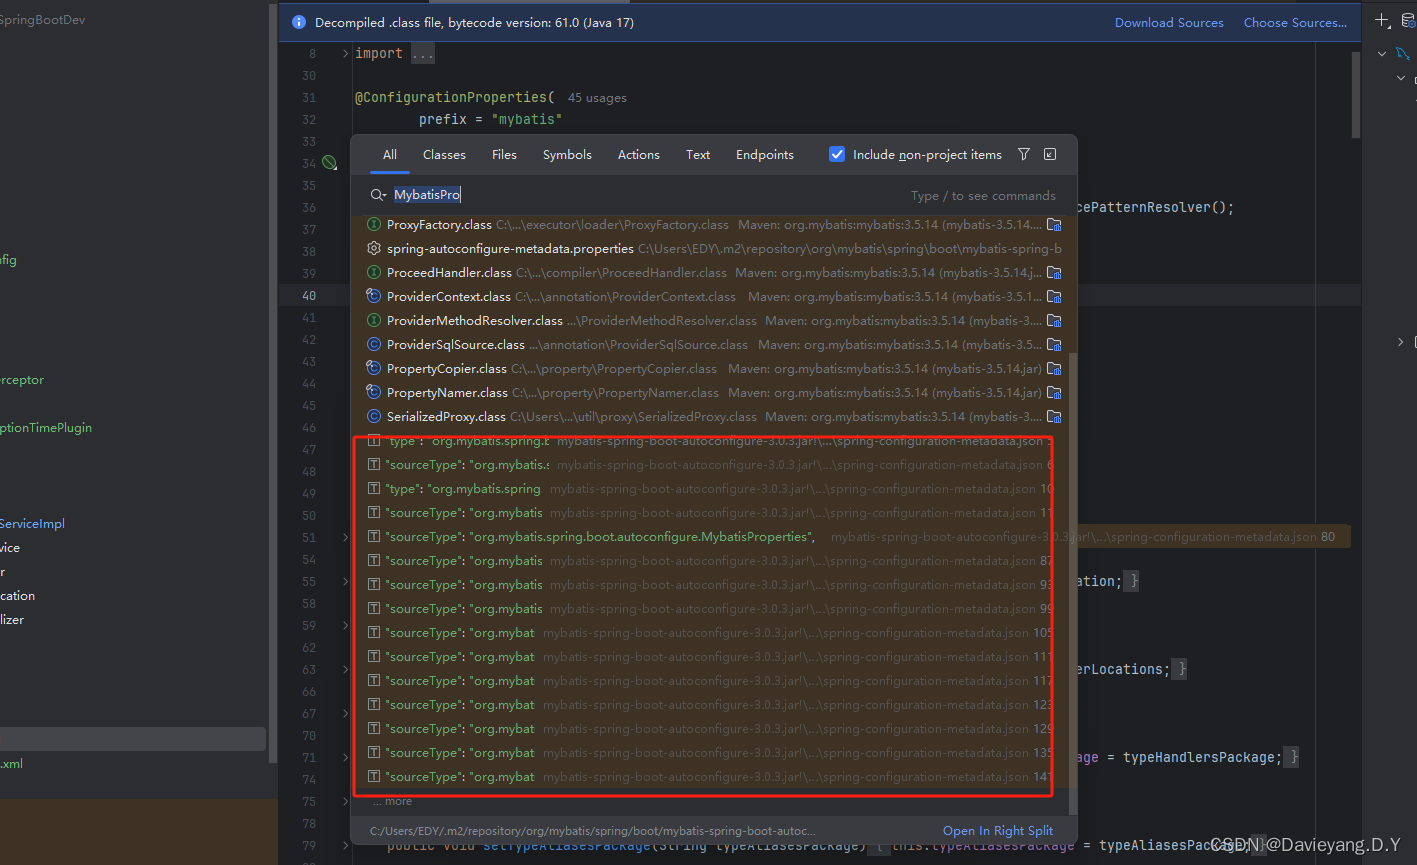This screenshot has width=1417, height=865.
Task: Click library icon at end of ProxyFactory.class row
Action: click(x=1054, y=225)
